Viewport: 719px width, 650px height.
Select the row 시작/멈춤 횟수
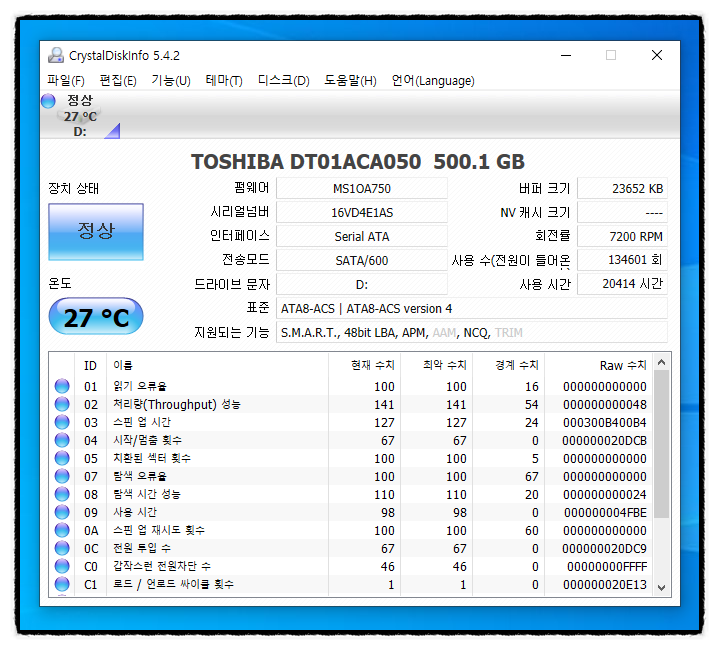(x=351, y=440)
